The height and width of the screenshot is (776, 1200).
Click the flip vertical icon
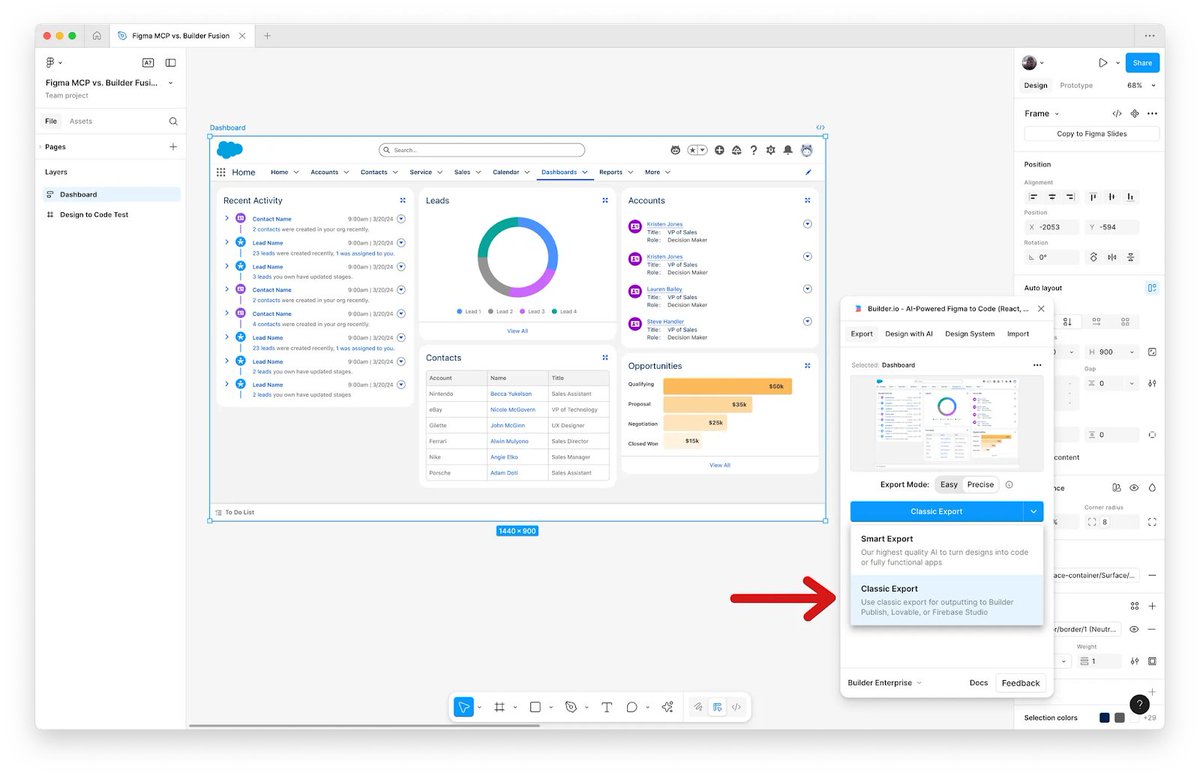coord(1130,257)
